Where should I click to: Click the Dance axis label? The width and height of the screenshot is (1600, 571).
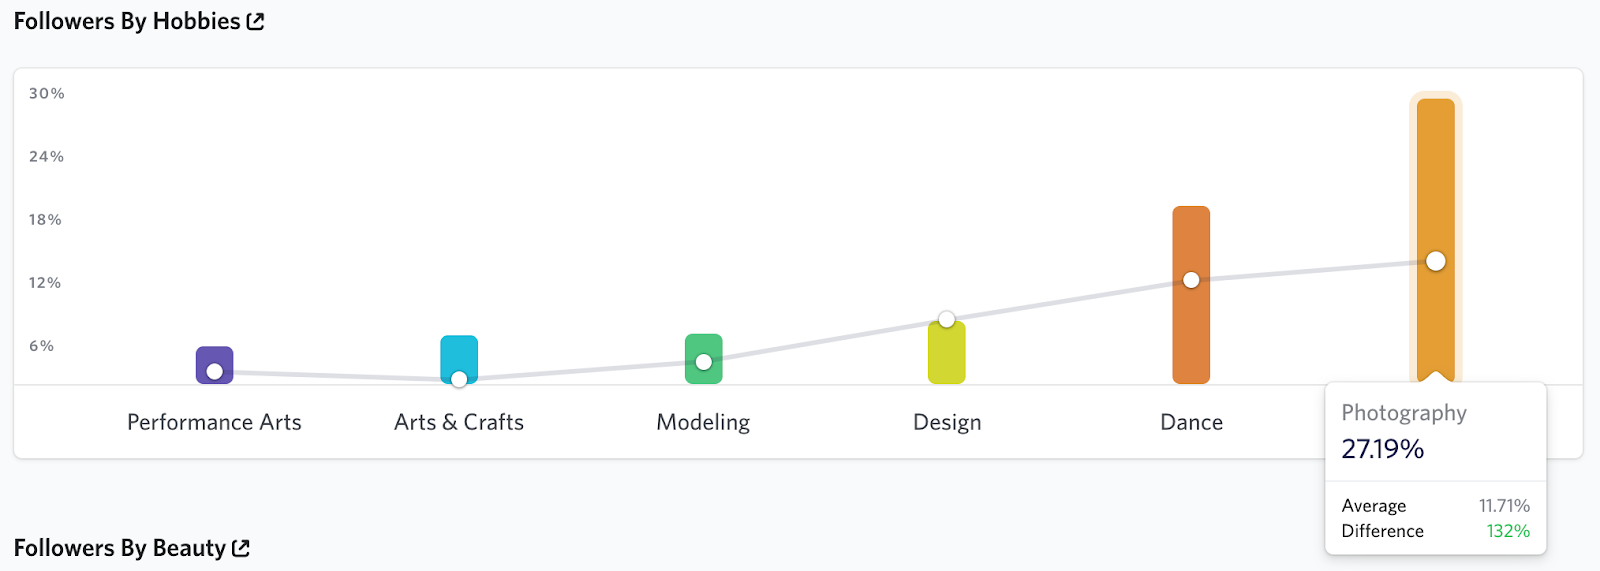tap(1191, 422)
